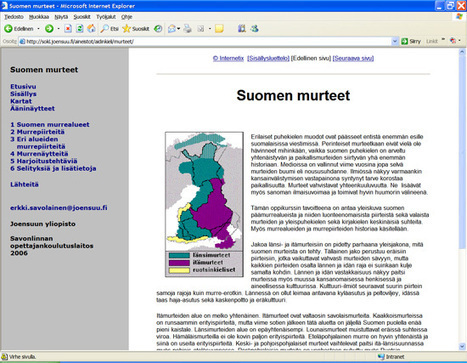The image size is (467, 363).
Task: Open the [Sisällysluettelo] link
Action: tap(268, 58)
